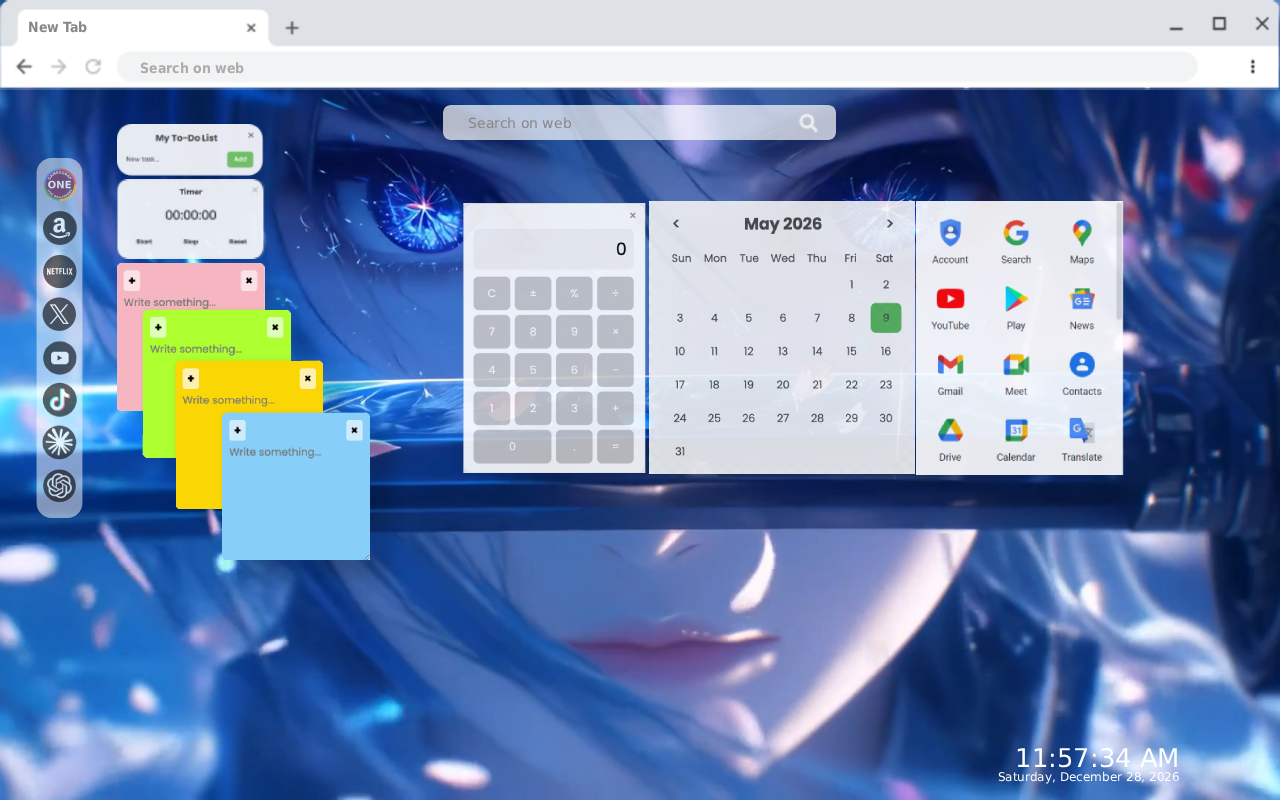Image resolution: width=1280 pixels, height=800 pixels.
Task: Open the X (Twitter) sidebar shortcut
Action: (60, 314)
